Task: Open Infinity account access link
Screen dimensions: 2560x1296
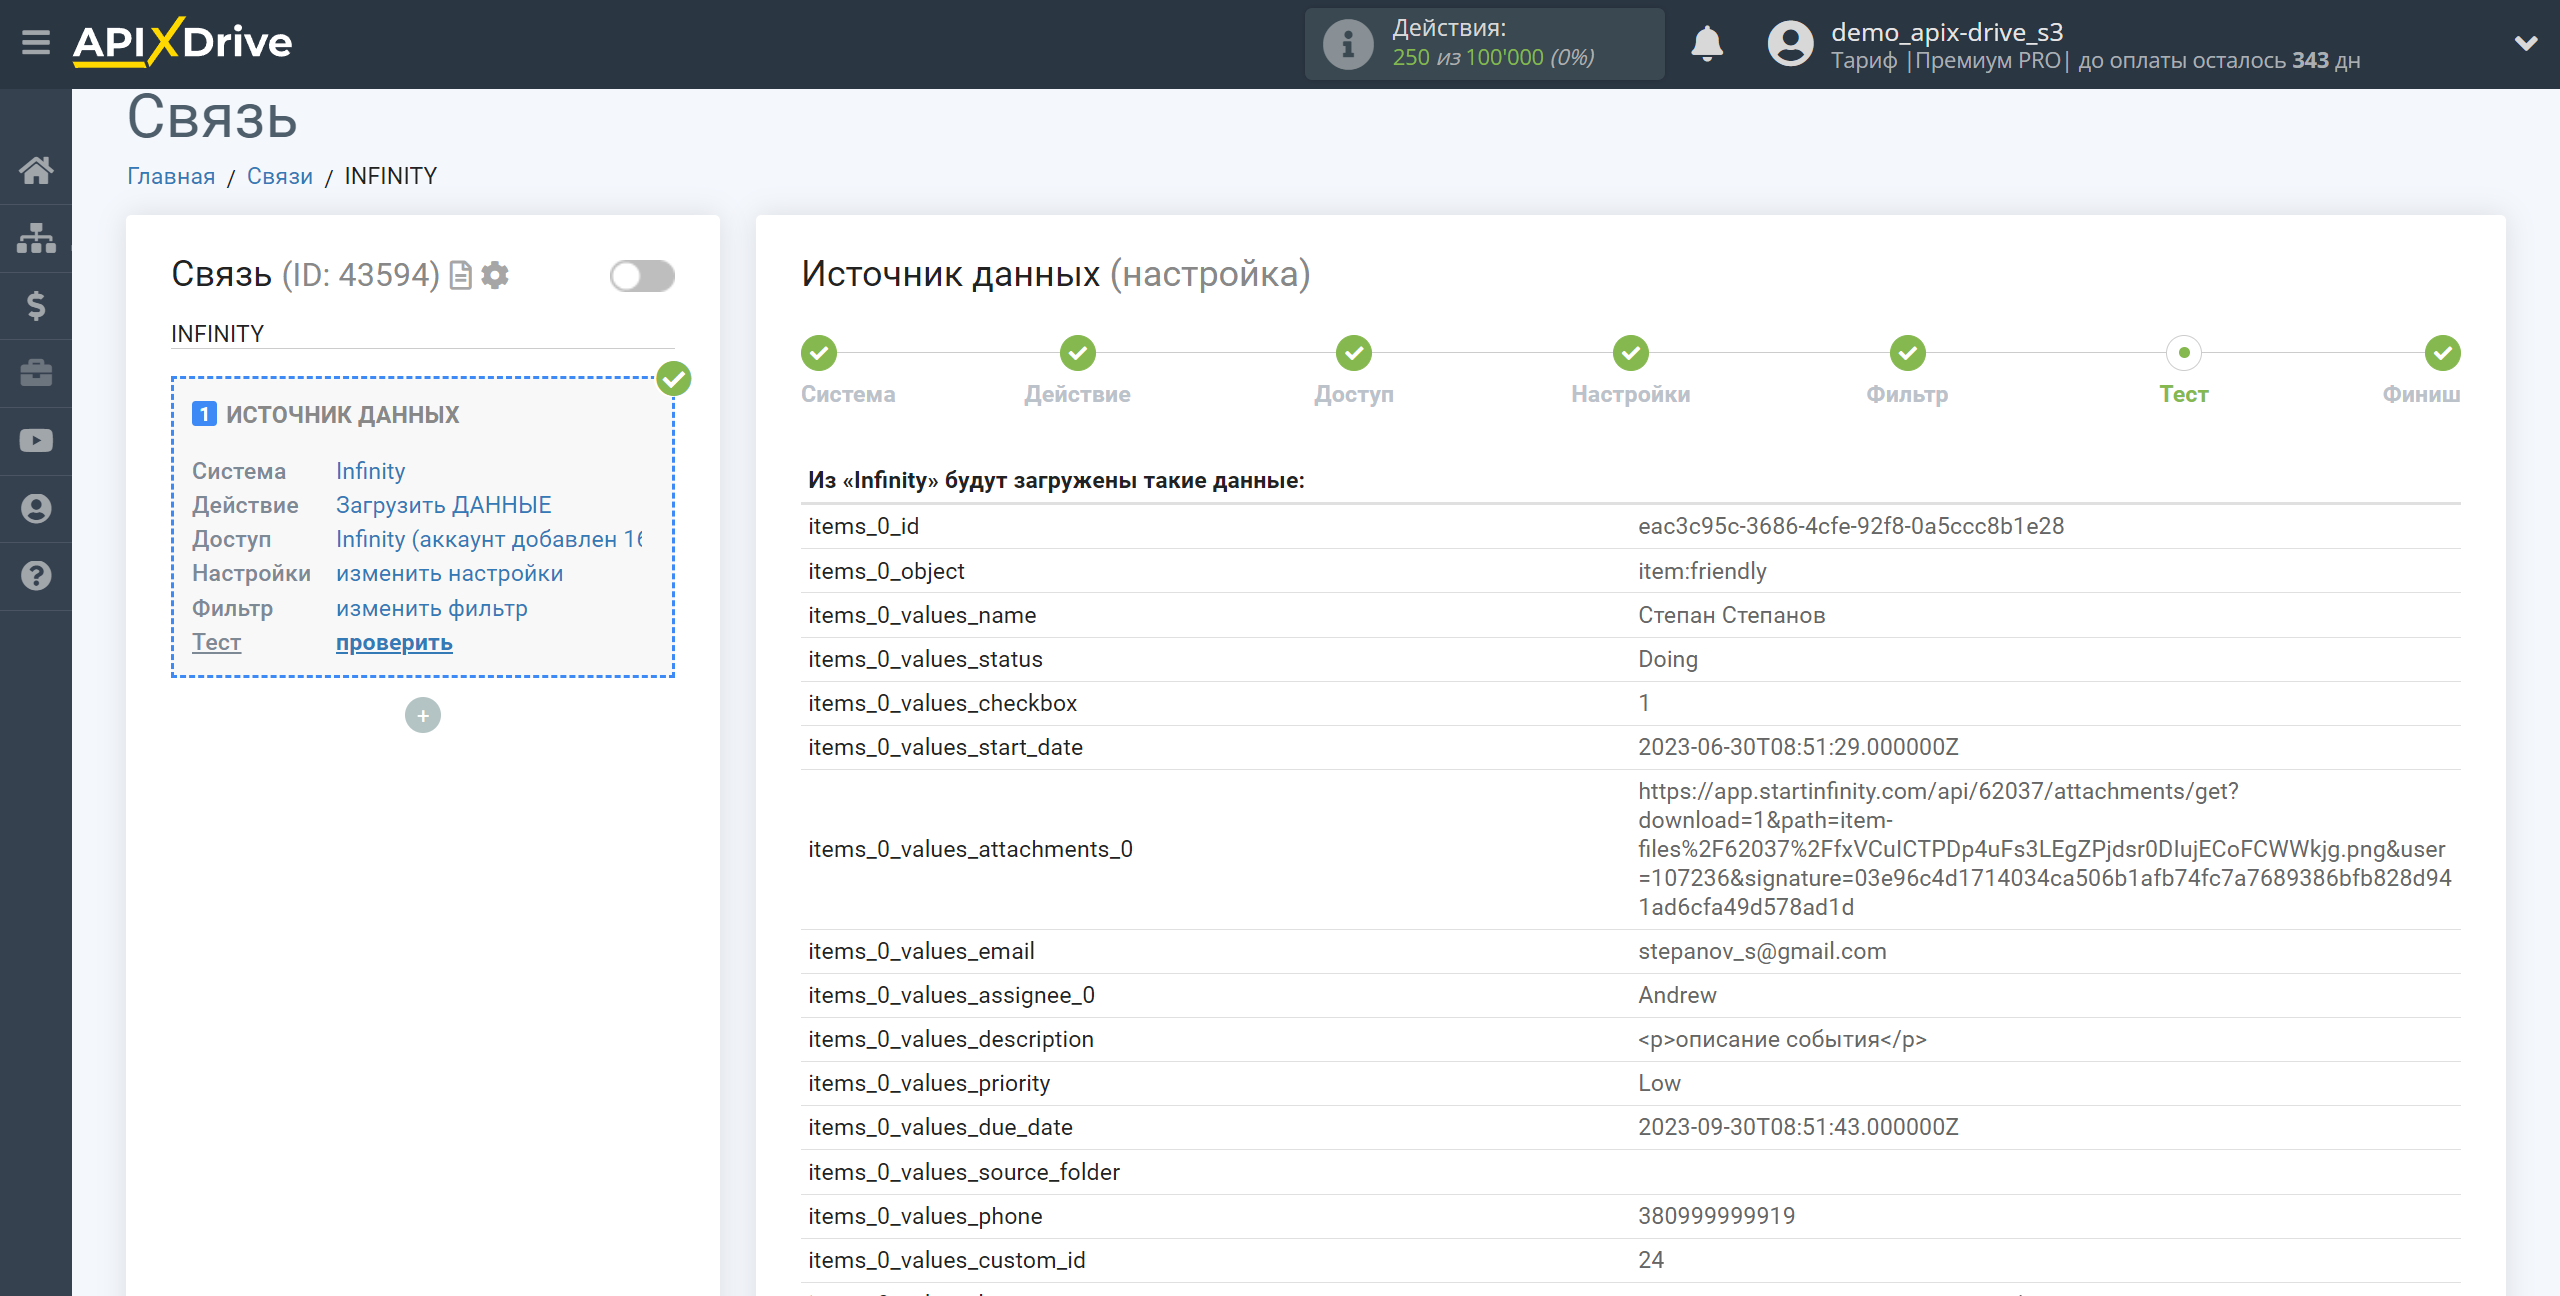Action: pos(489,539)
